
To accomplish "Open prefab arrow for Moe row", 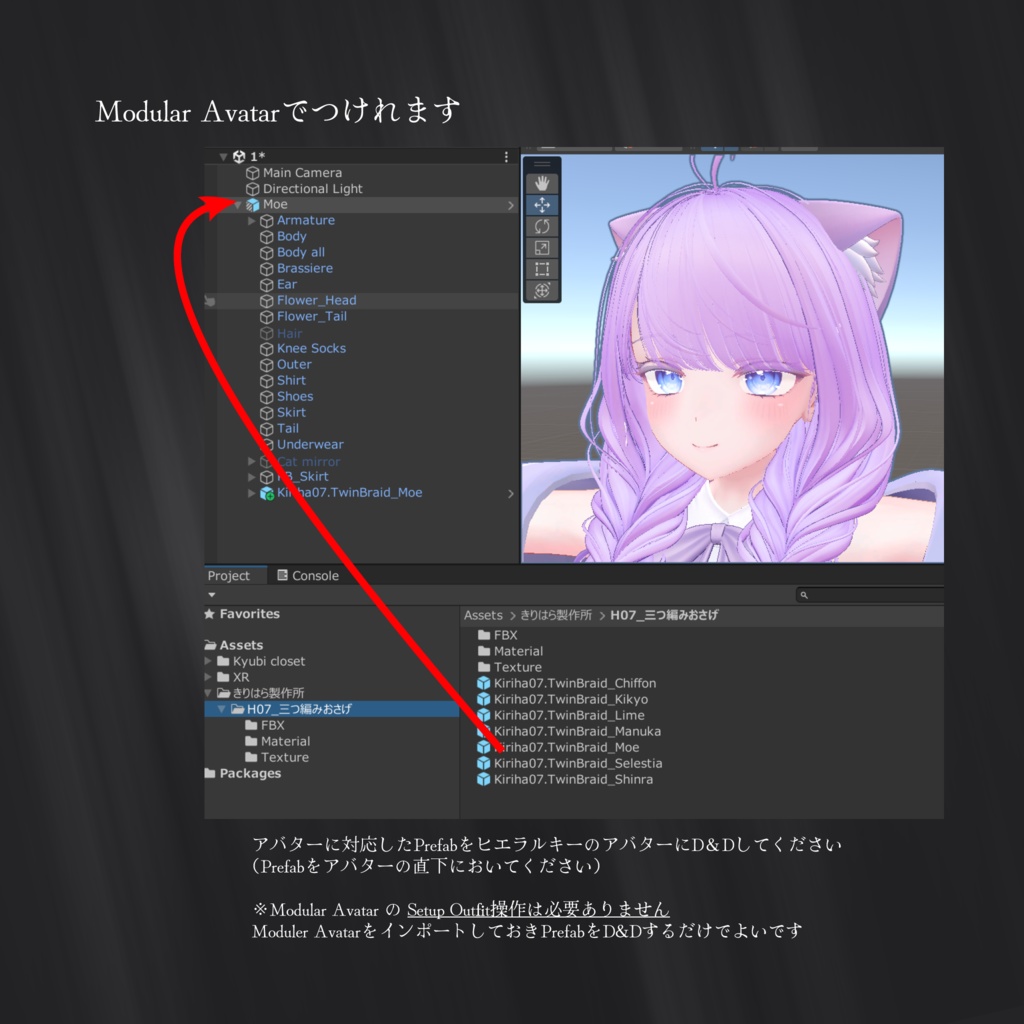I will [x=511, y=205].
